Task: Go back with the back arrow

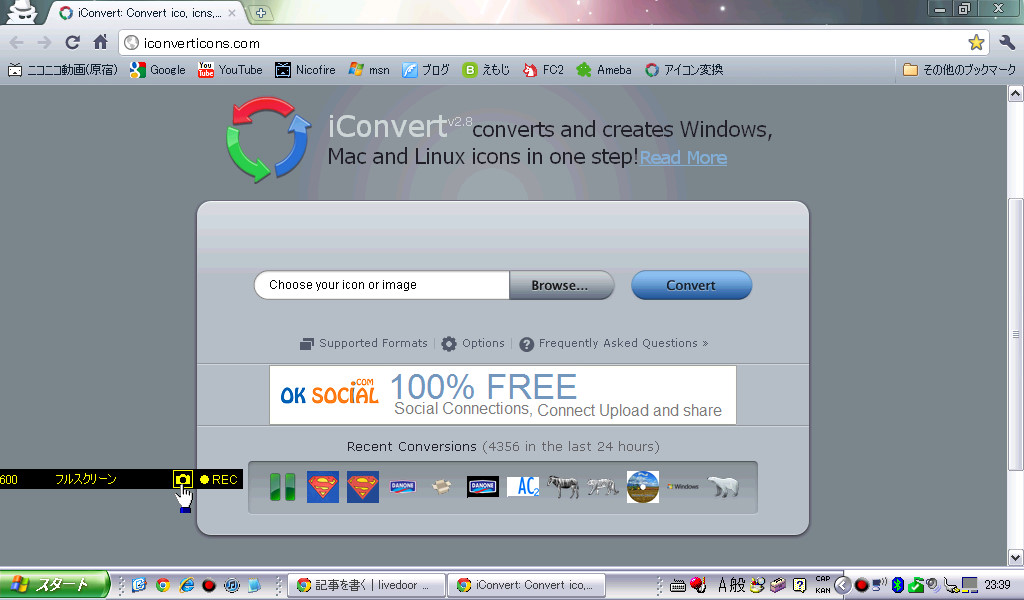Action: [16, 43]
